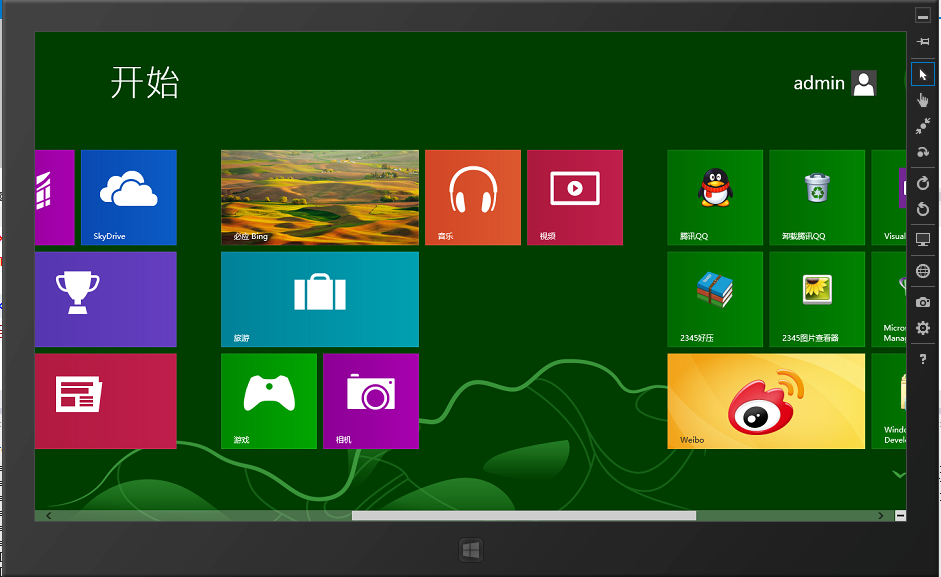The width and height of the screenshot is (941, 577).
Task: Launch the 游戏 games tile
Action: click(x=268, y=401)
